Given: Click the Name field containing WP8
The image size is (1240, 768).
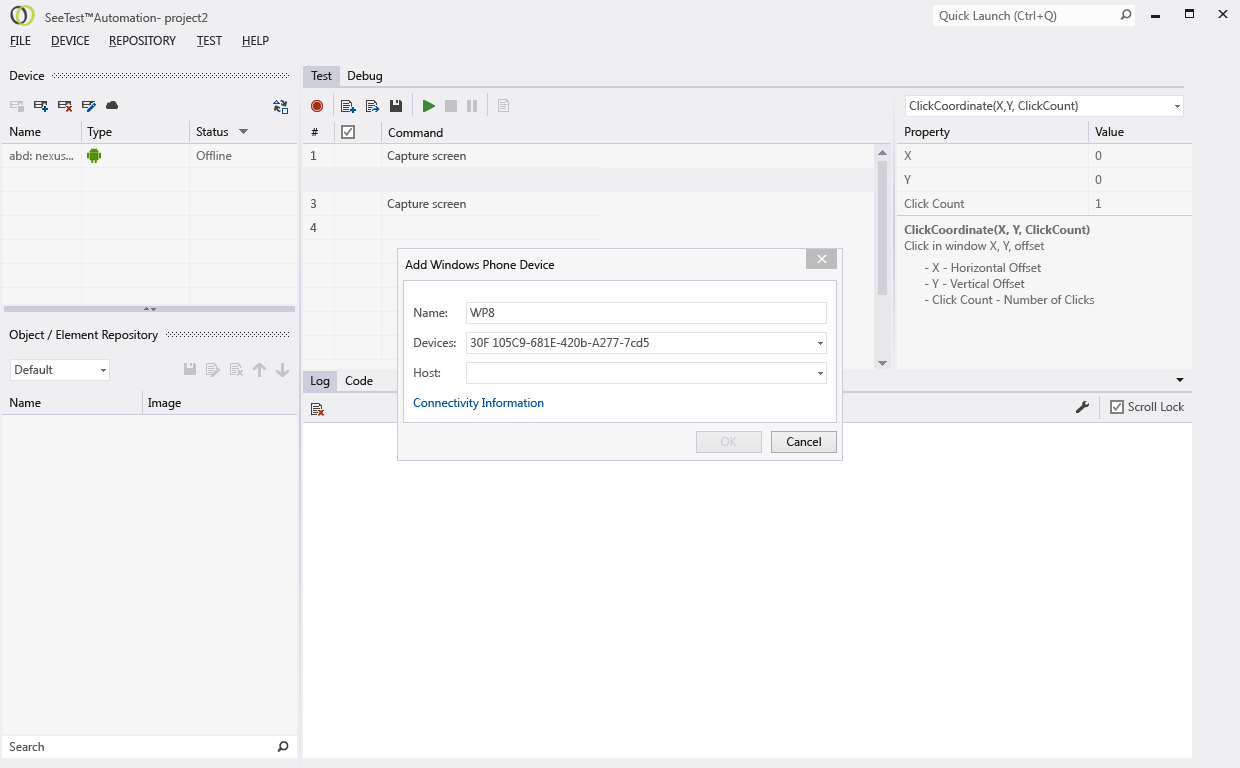Looking at the screenshot, I should click(x=646, y=313).
